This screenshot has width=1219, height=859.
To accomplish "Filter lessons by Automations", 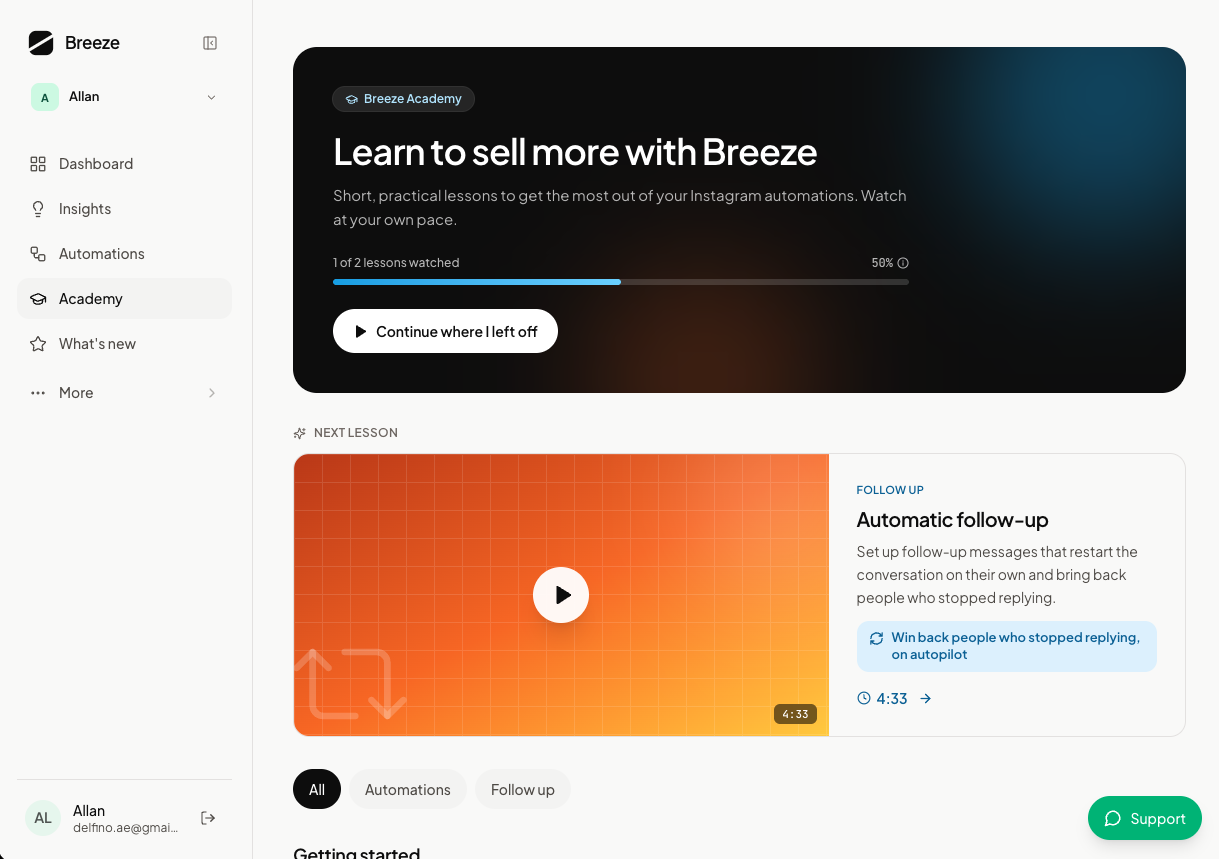I will click(408, 790).
